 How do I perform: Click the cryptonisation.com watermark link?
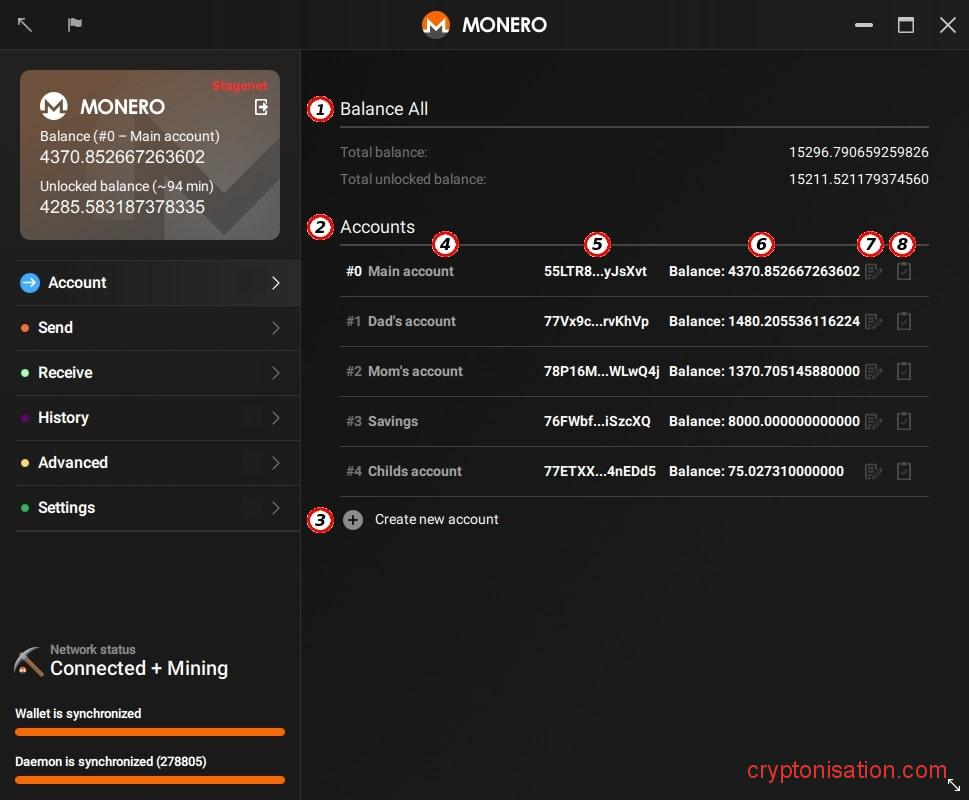coord(845,770)
